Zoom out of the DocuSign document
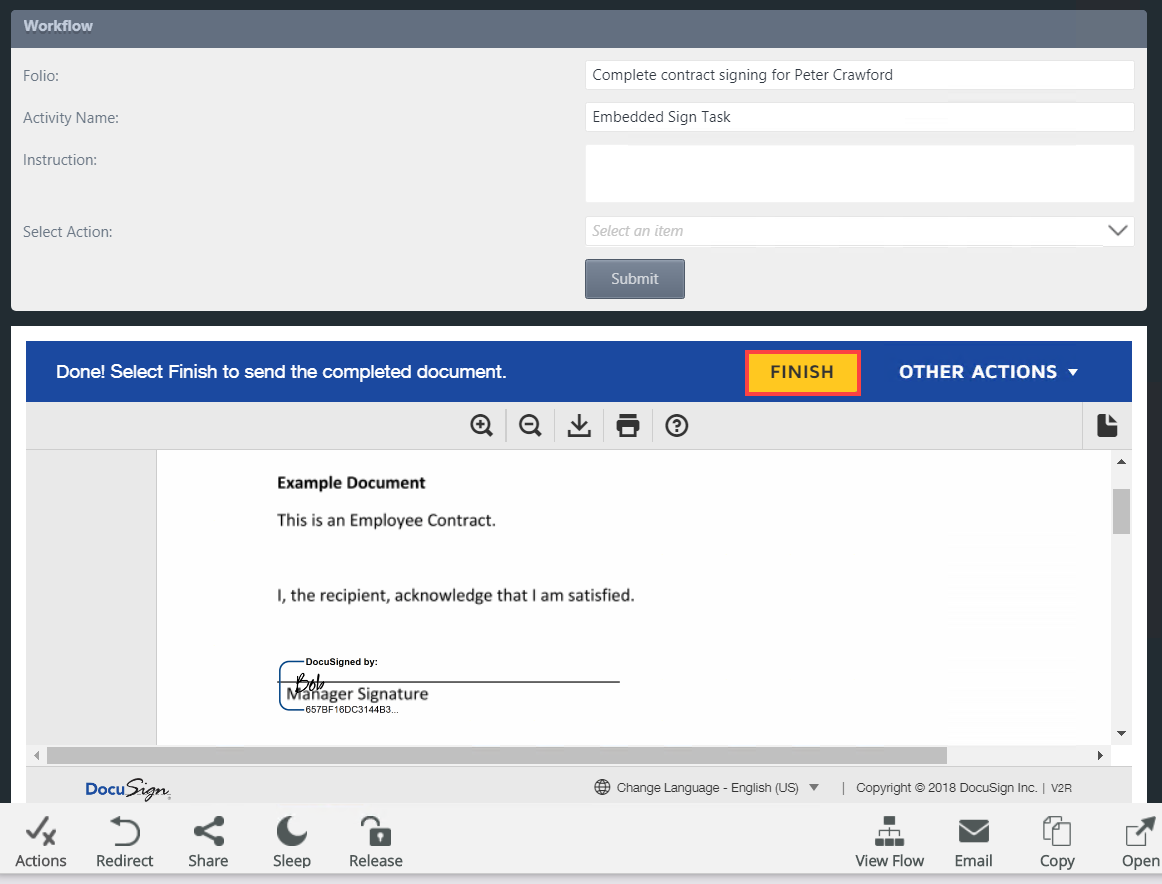The height and width of the screenshot is (884, 1162). pos(530,425)
